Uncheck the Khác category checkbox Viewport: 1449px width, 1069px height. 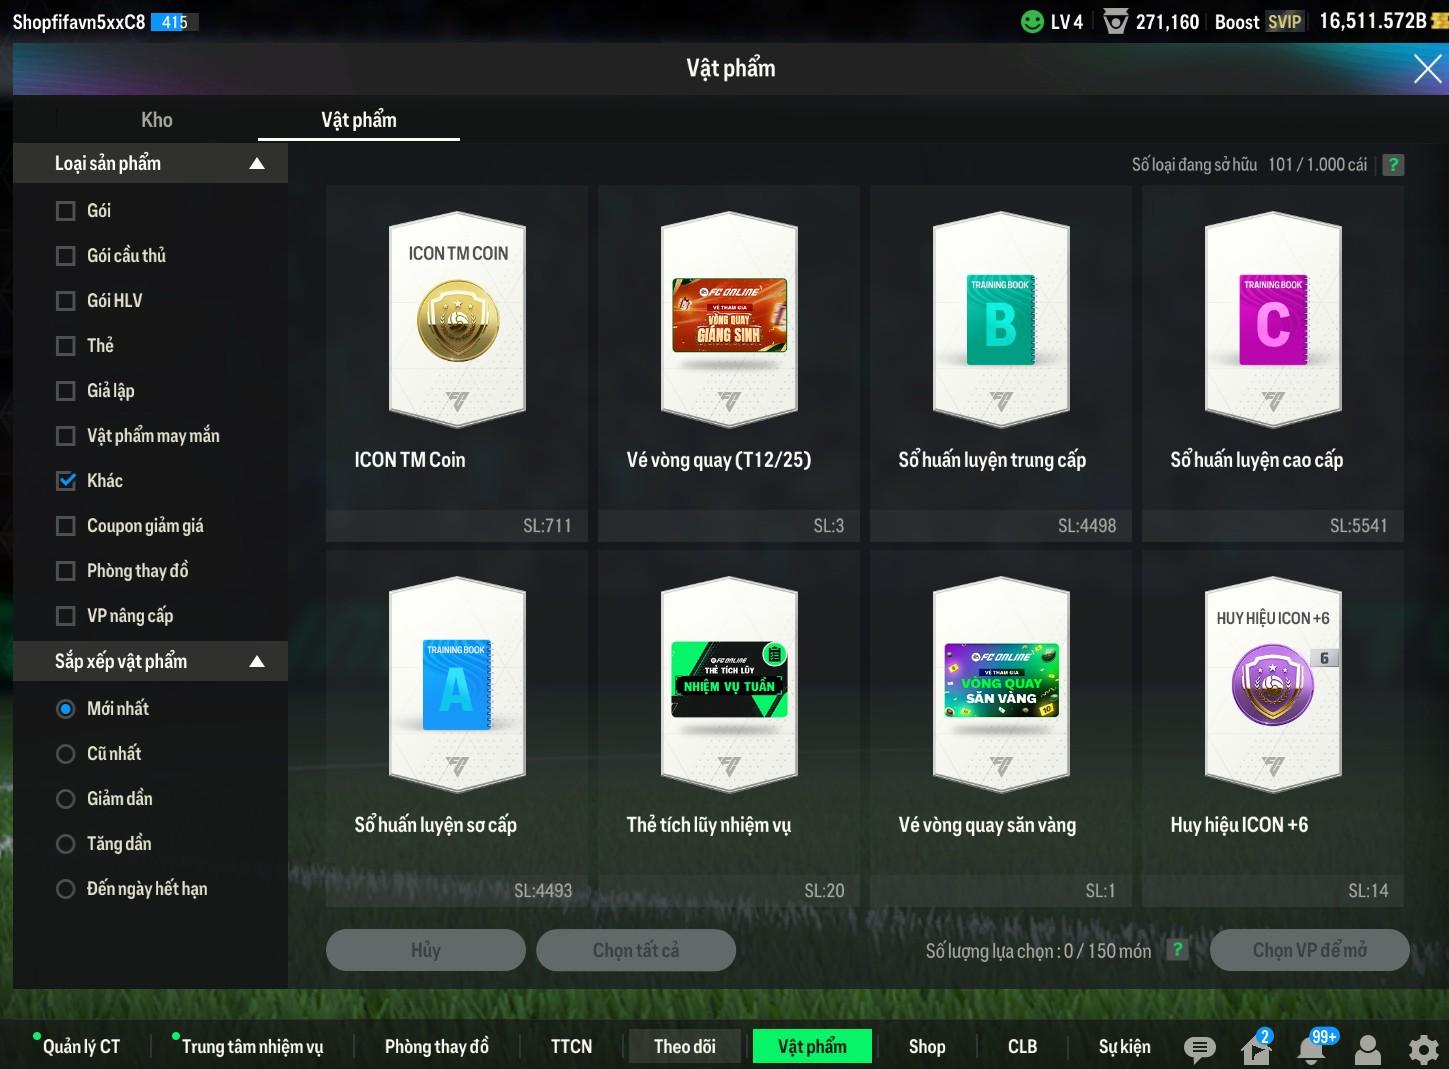pyautogui.click(x=66, y=481)
